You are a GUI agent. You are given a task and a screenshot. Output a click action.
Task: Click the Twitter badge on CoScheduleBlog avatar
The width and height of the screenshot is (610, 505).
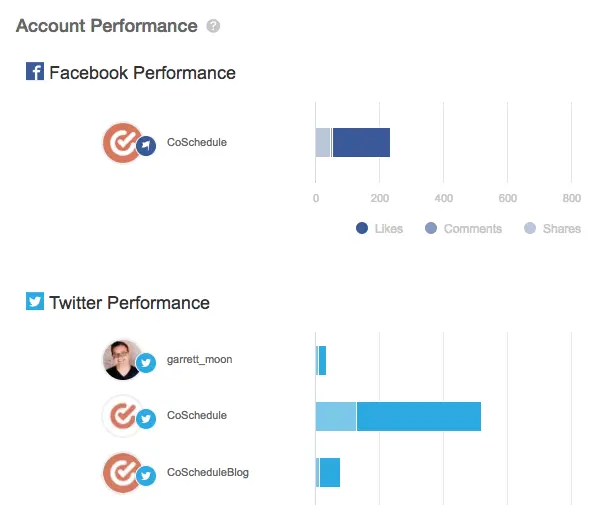click(x=146, y=476)
